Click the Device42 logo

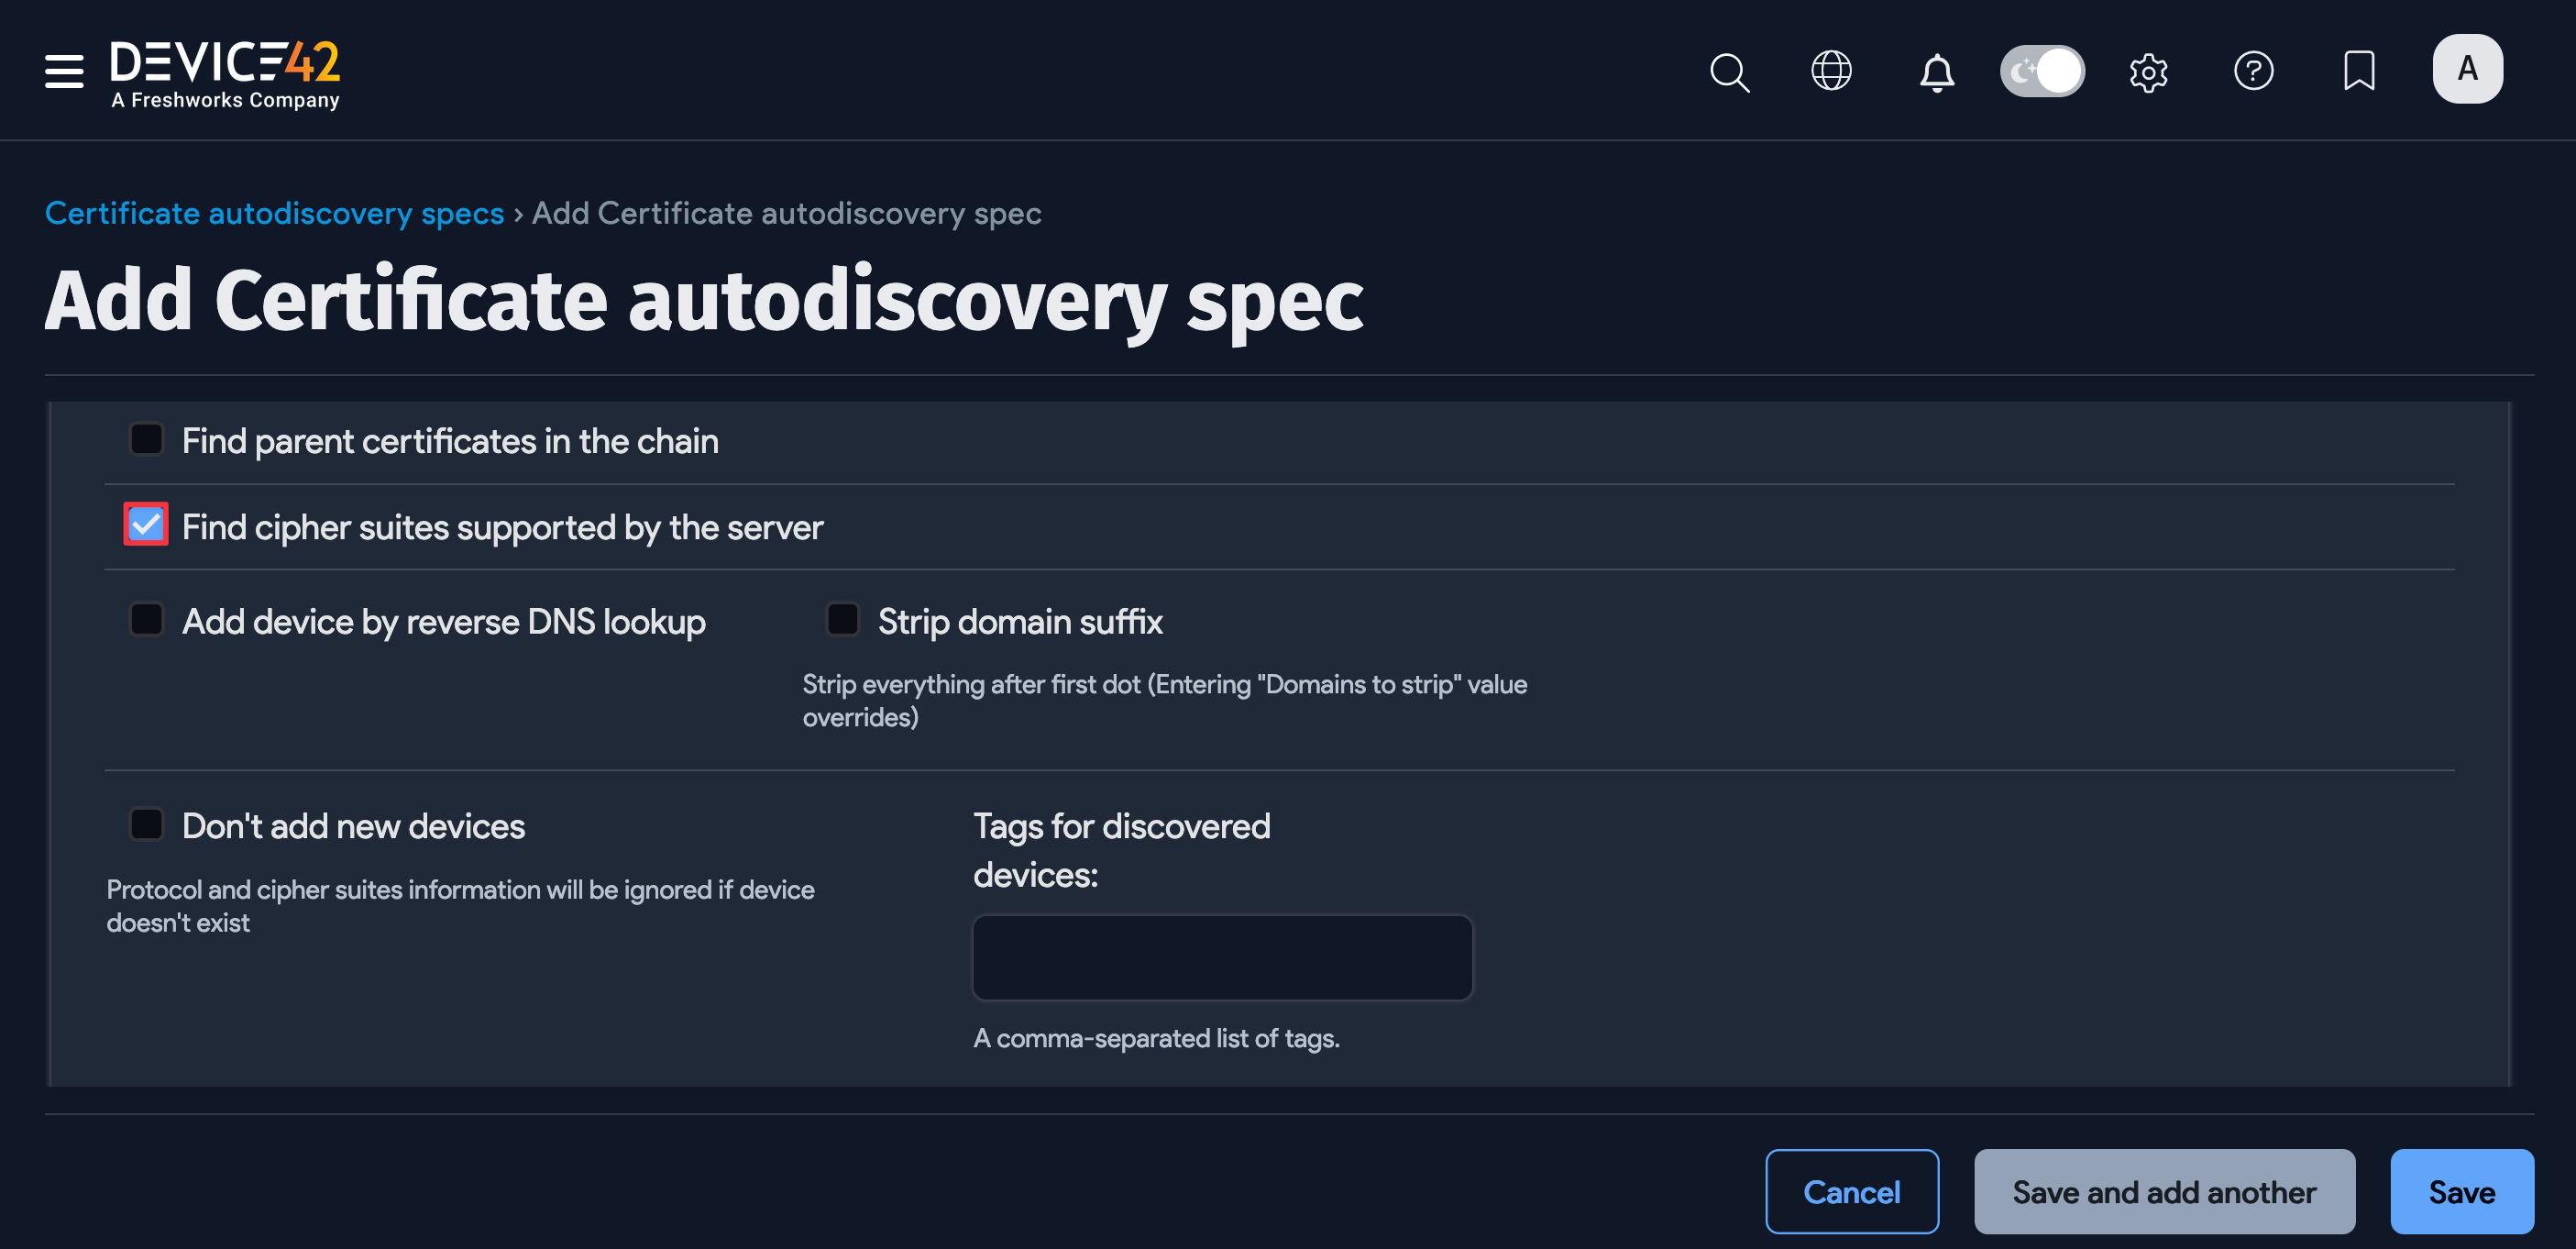(x=225, y=70)
